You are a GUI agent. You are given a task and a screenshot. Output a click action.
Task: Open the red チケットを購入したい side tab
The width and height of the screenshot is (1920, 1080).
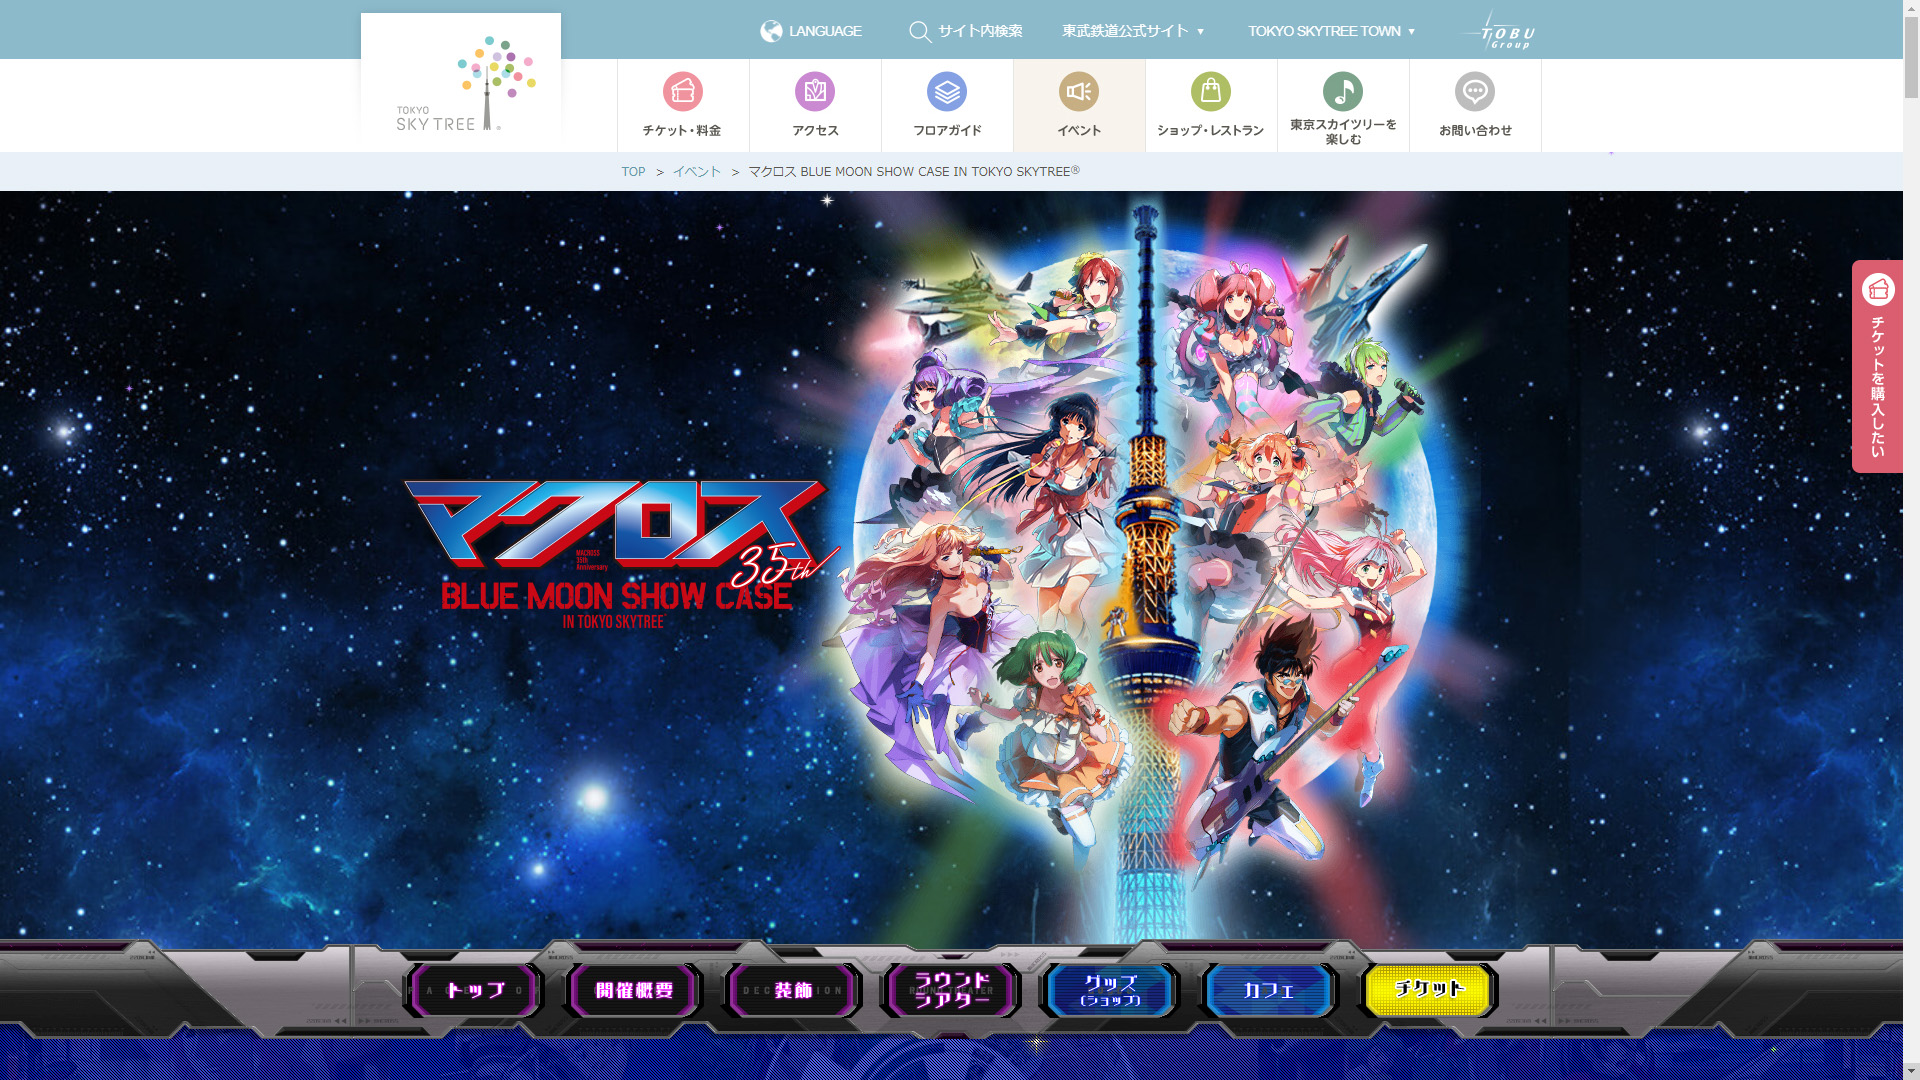point(1877,366)
